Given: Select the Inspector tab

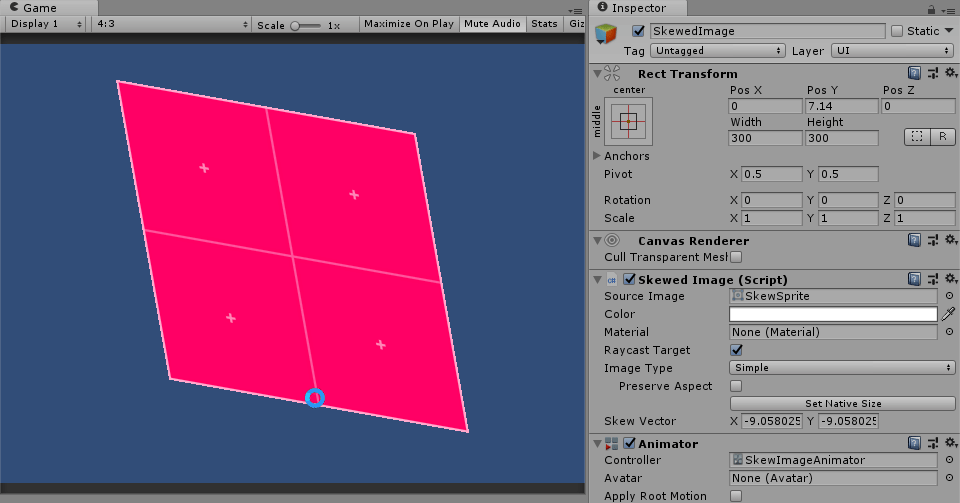Looking at the screenshot, I should [x=639, y=8].
